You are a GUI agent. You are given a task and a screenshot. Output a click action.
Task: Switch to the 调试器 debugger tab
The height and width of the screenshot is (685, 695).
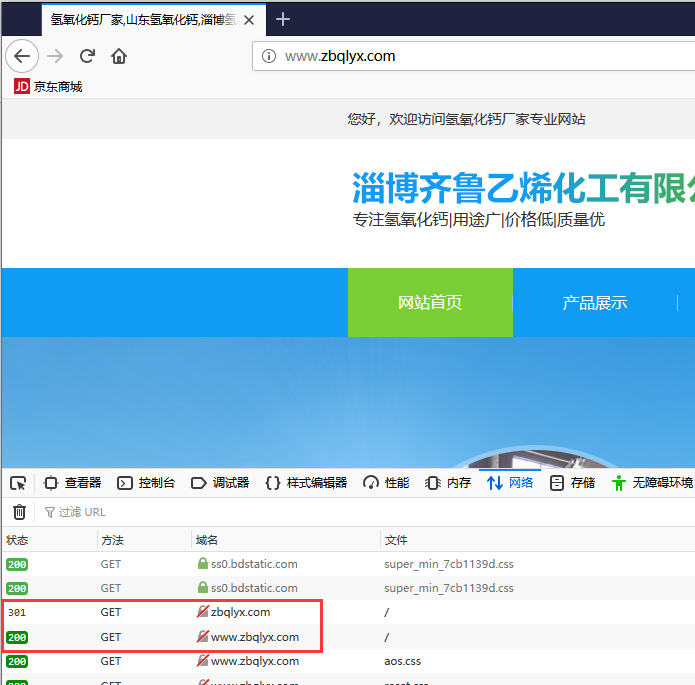point(220,483)
